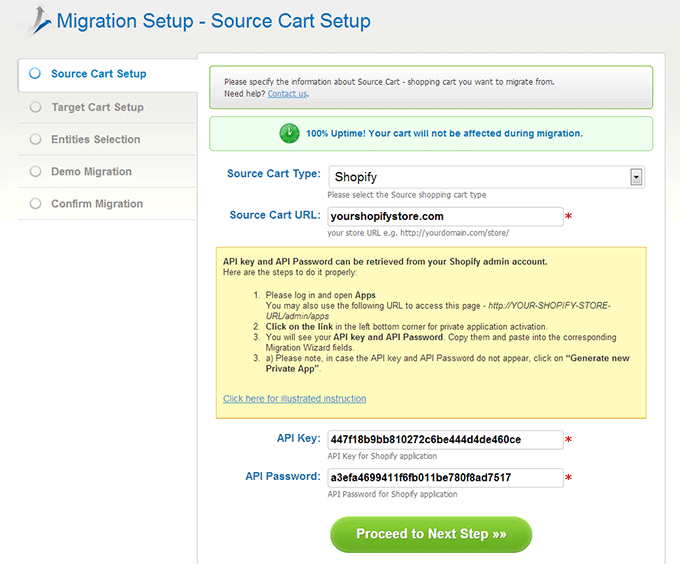This screenshot has height=564, width=680.
Task: Open the Target Cart Setup step
Action: [x=98, y=107]
